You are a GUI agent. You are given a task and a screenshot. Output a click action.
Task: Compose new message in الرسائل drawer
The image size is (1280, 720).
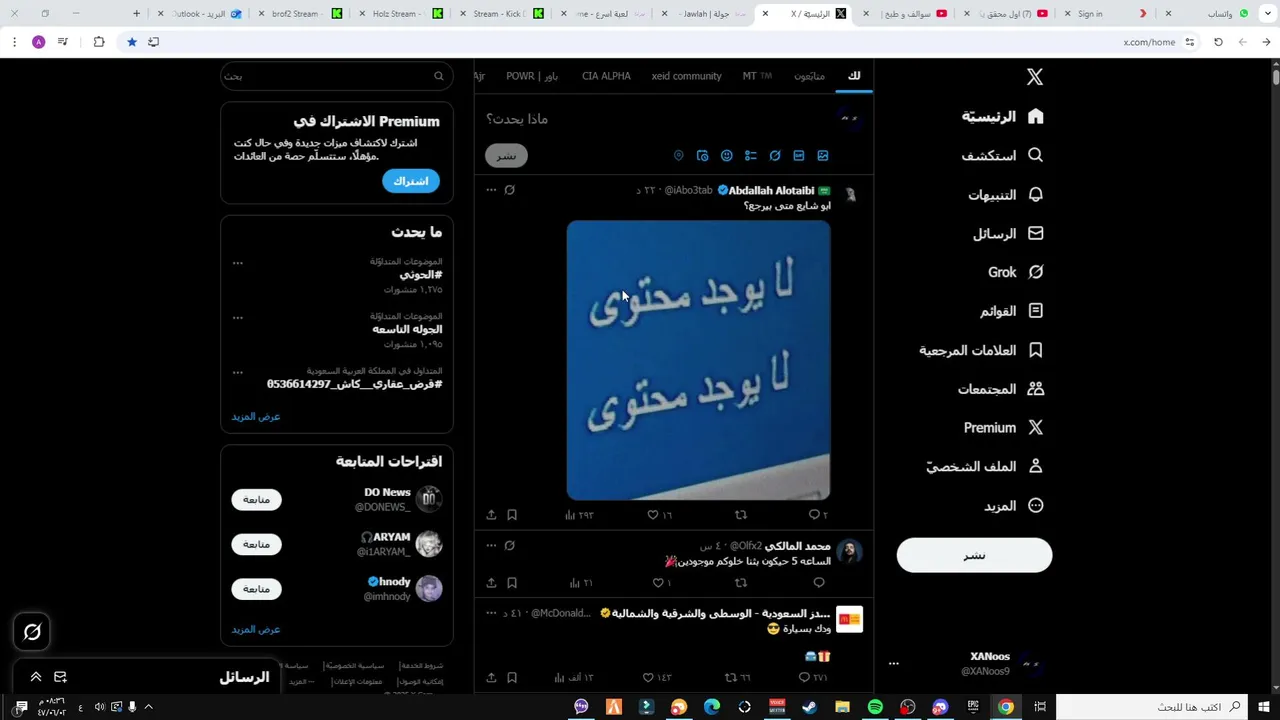click(x=60, y=677)
